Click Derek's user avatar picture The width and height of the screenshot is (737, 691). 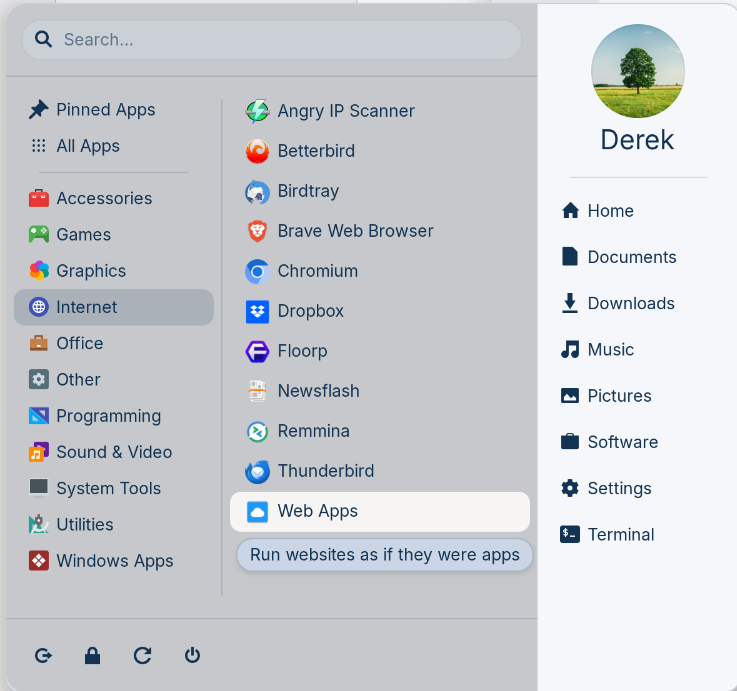[x=638, y=71]
